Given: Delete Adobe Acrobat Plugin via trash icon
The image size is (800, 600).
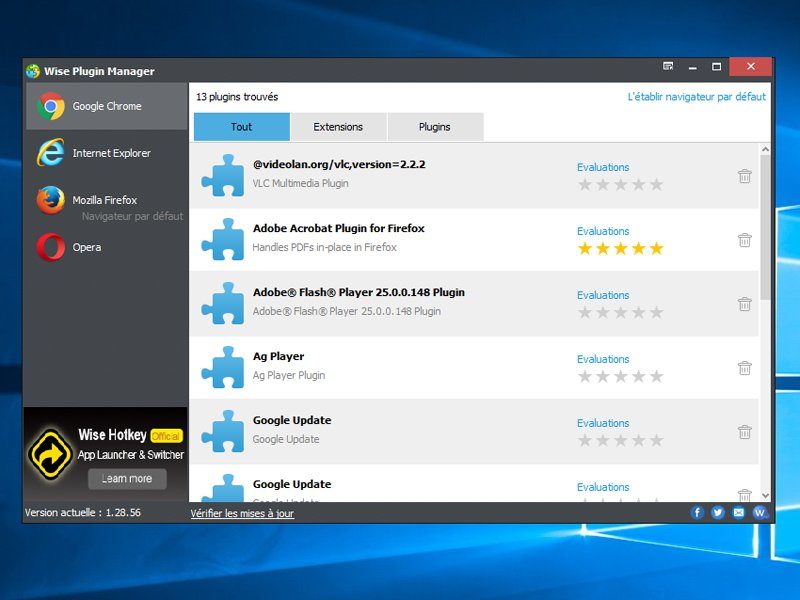Looking at the screenshot, I should [x=744, y=240].
